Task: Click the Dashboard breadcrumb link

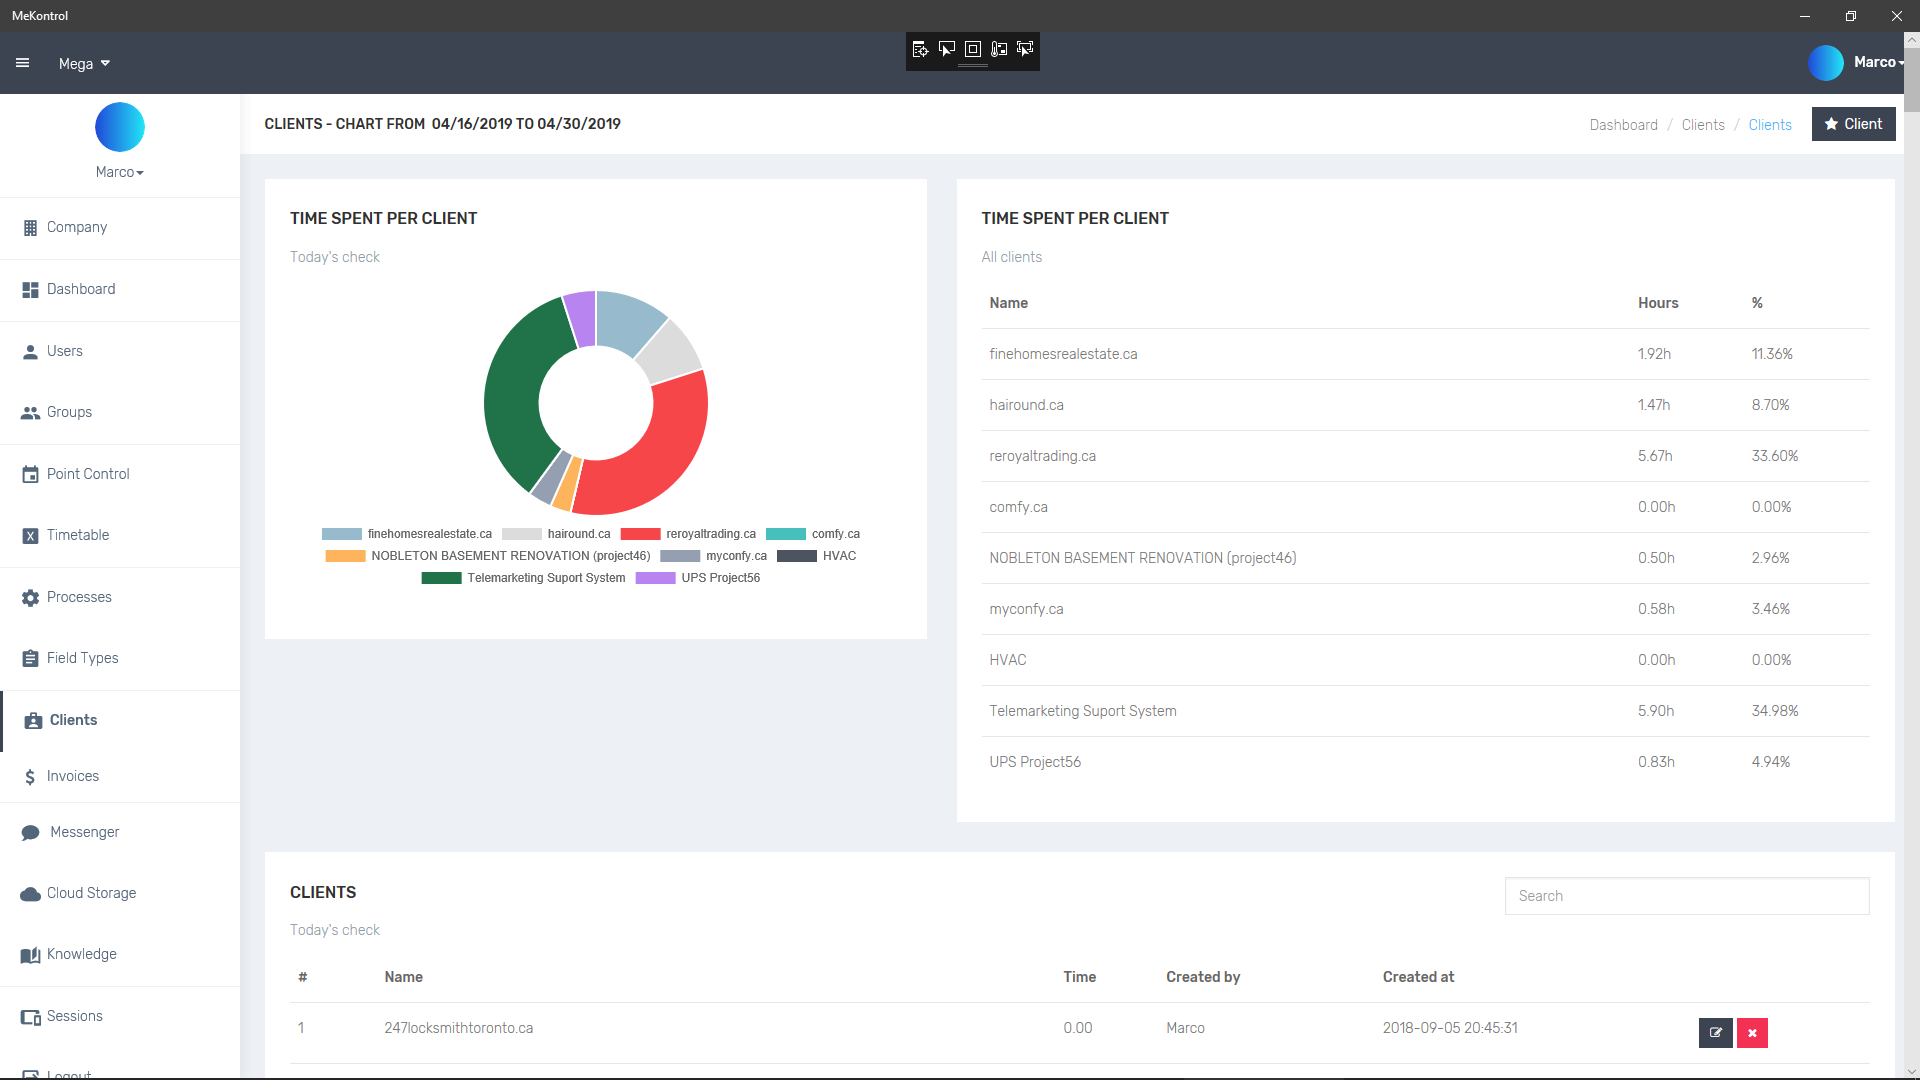Action: (1623, 125)
